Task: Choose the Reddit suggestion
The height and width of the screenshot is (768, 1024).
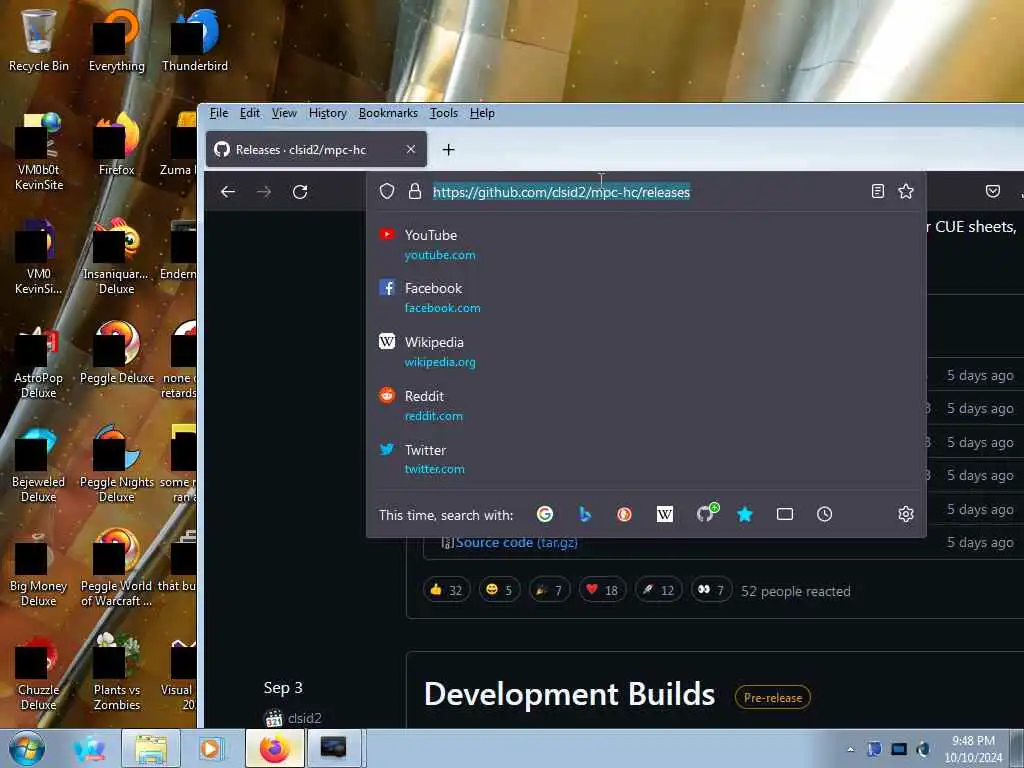Action: point(647,406)
